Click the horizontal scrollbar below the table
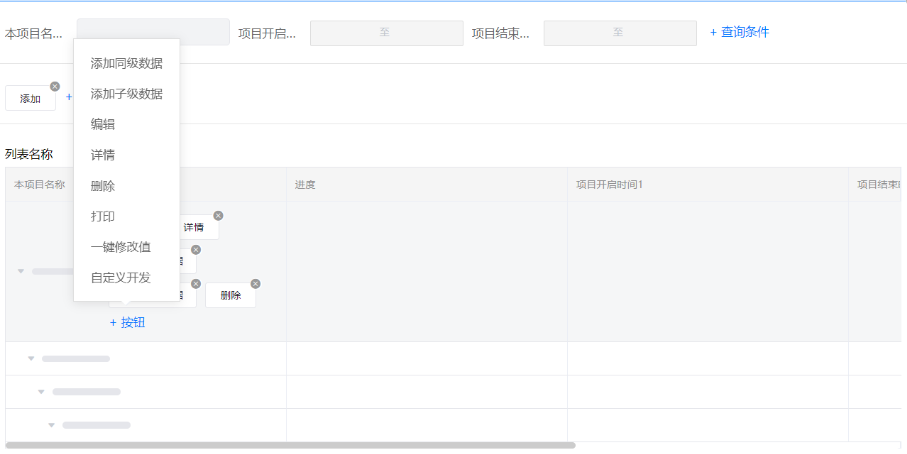 click(290, 445)
